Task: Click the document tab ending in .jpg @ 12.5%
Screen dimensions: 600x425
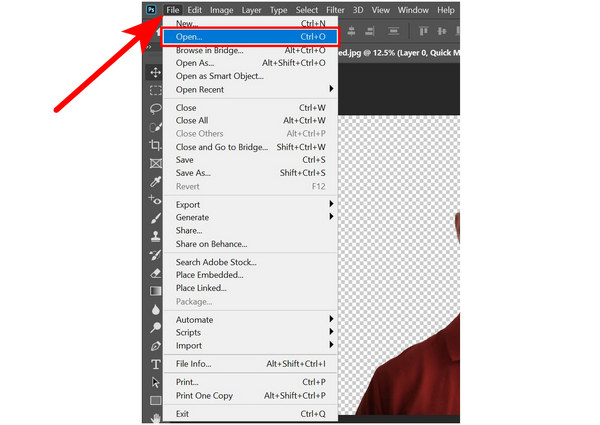Action: coord(399,53)
